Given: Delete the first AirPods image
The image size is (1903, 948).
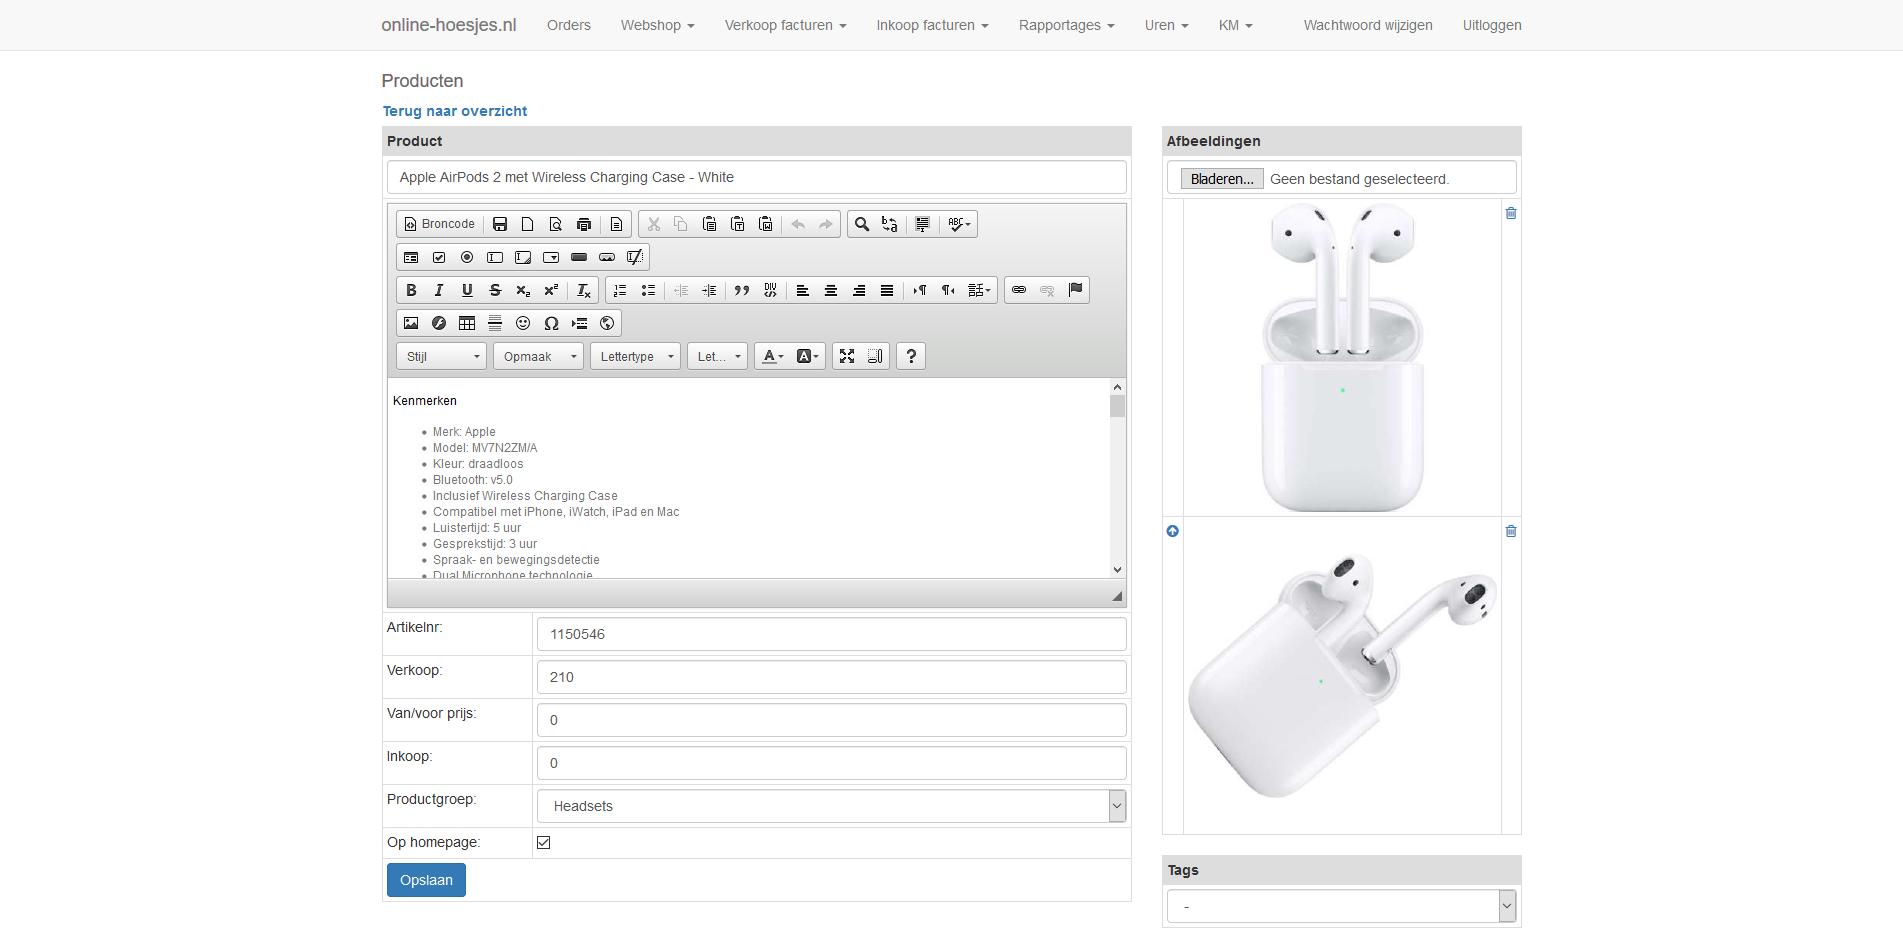Looking at the screenshot, I should click(x=1511, y=213).
